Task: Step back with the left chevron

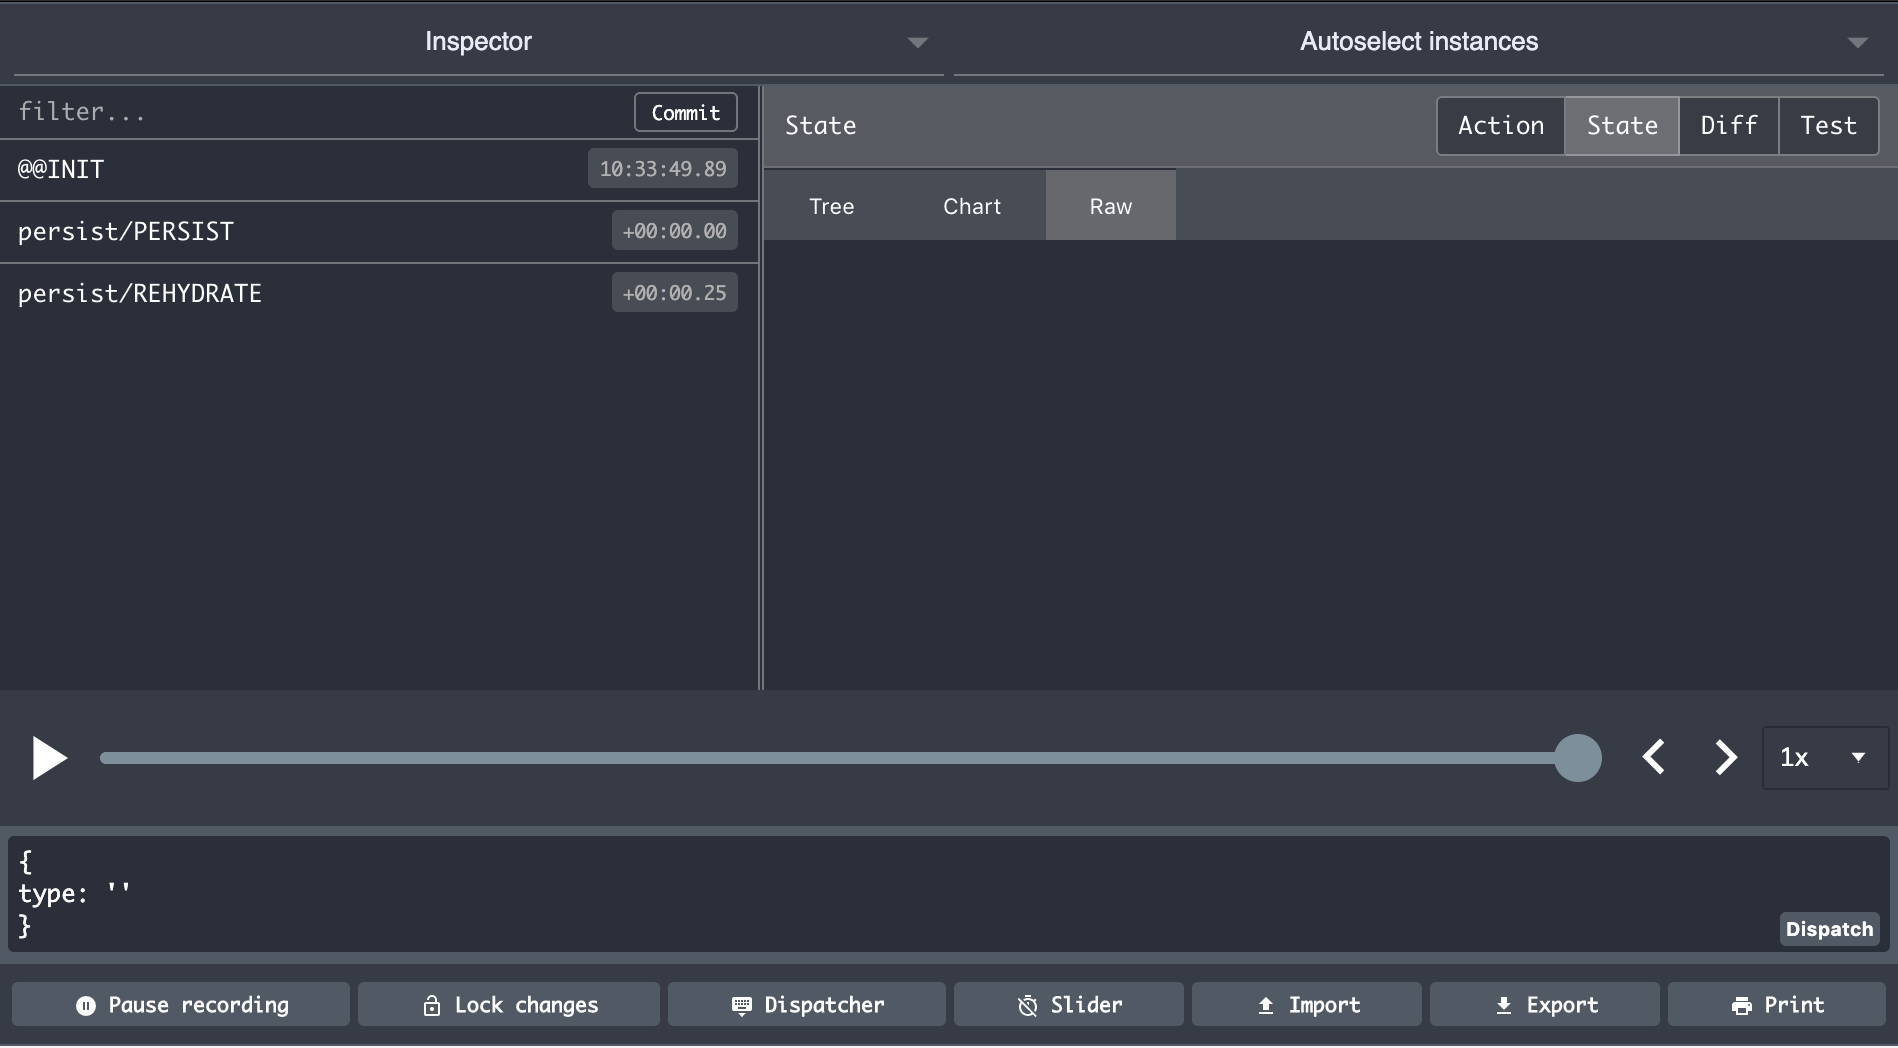Action: tap(1654, 757)
